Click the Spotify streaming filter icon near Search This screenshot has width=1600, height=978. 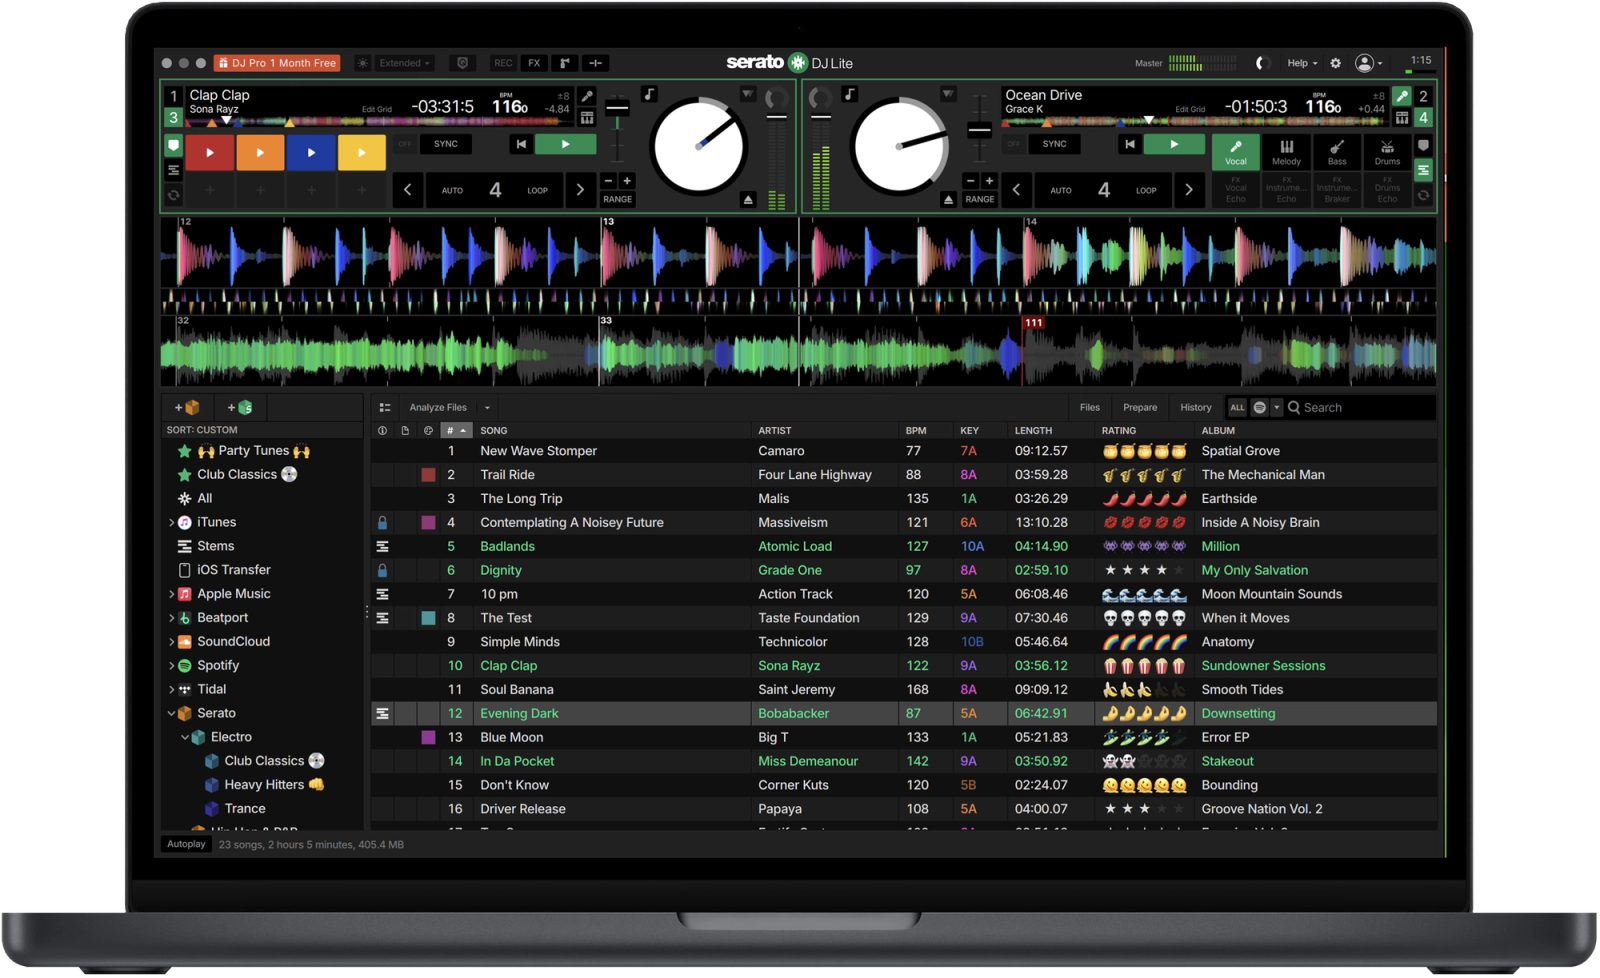pos(1260,407)
